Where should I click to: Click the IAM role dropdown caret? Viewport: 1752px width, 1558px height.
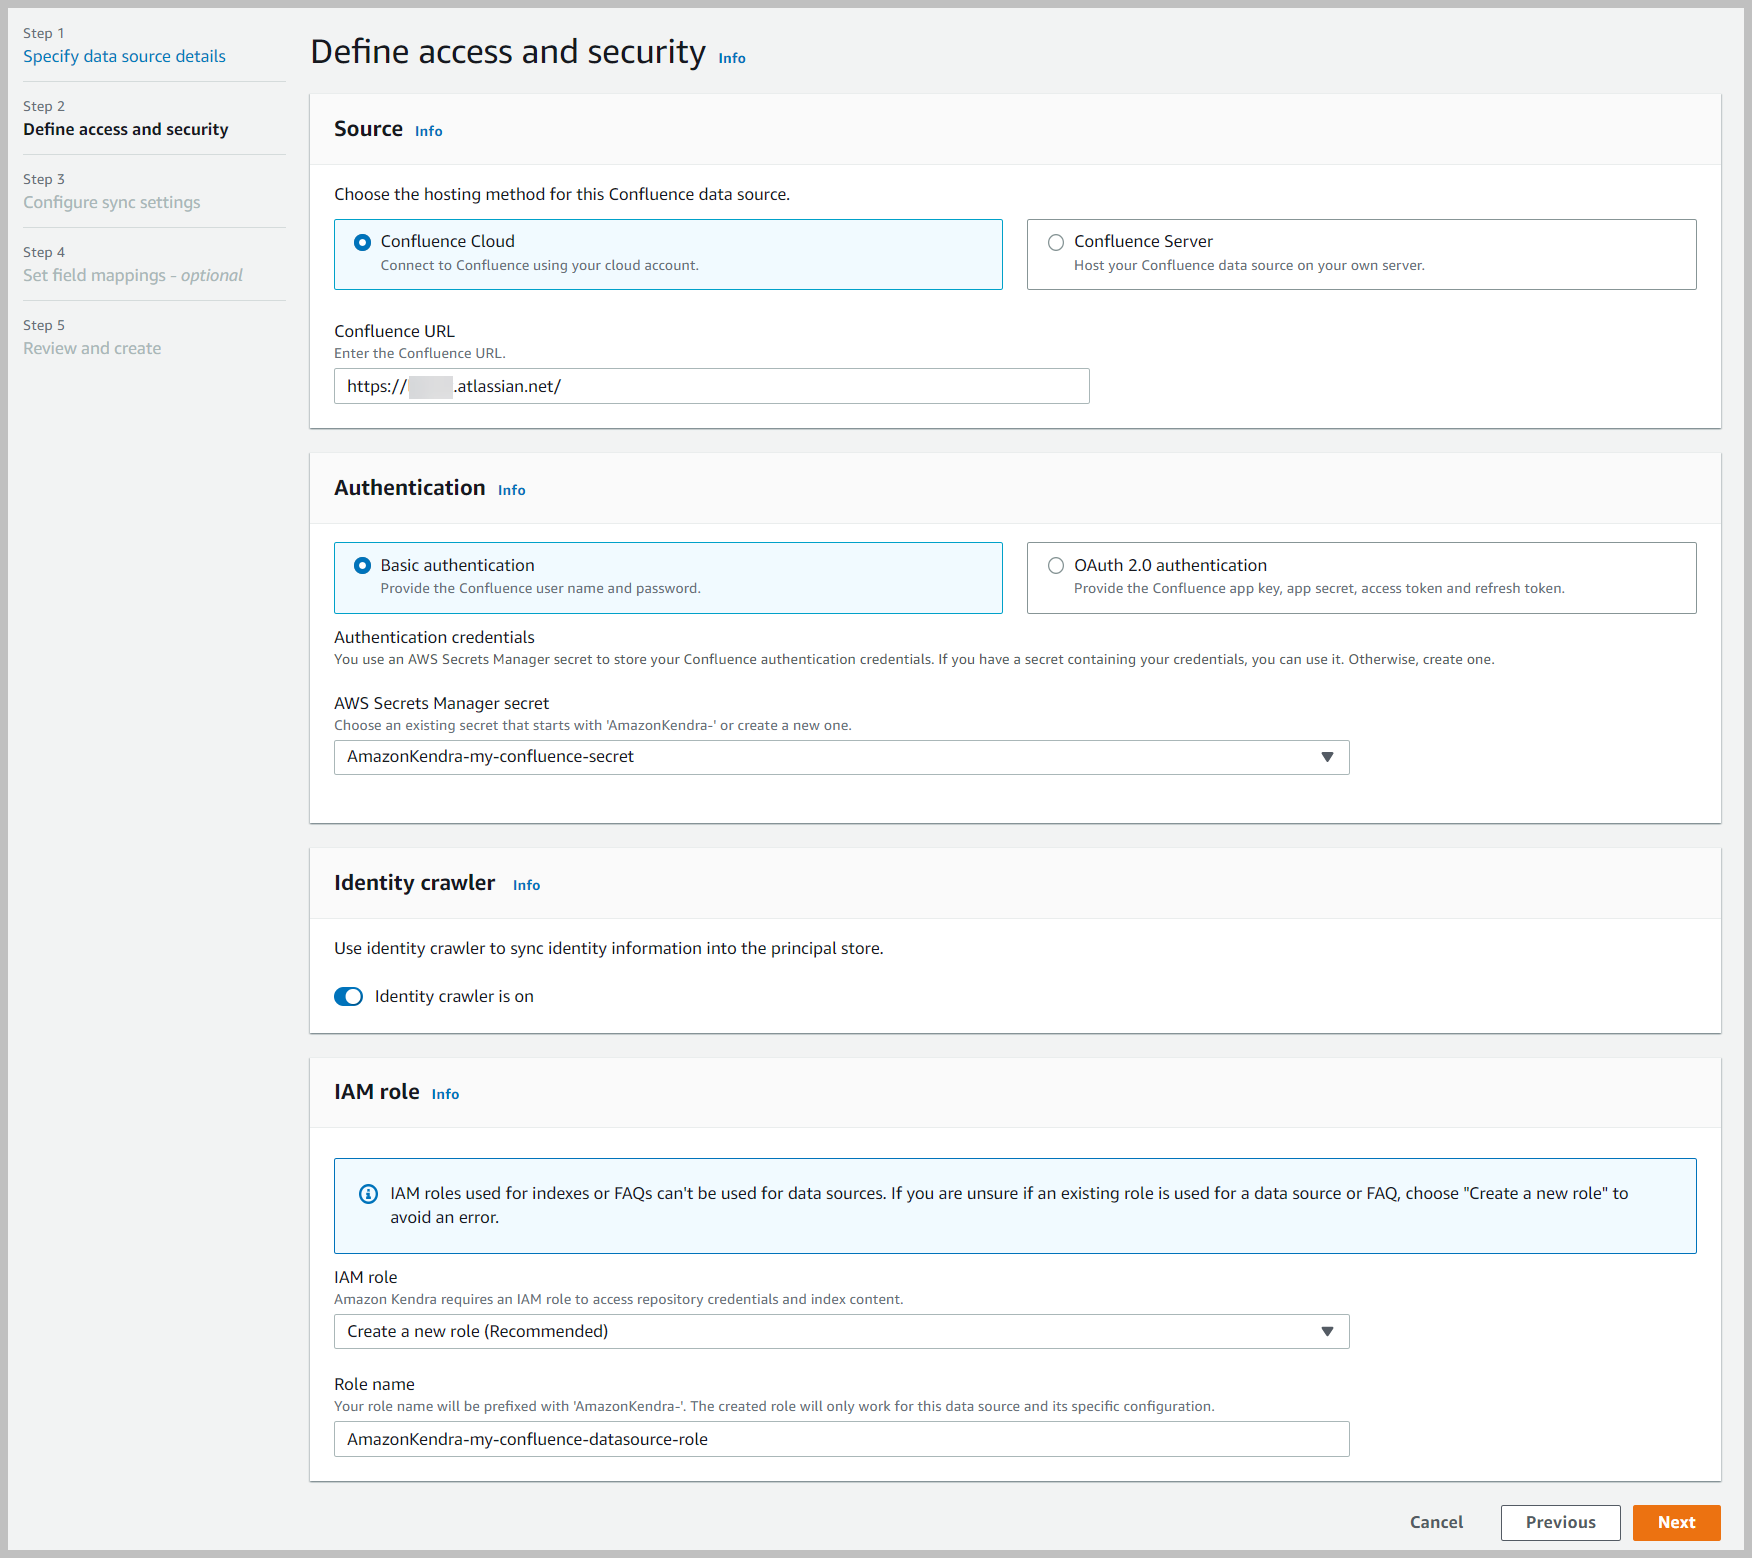(x=1327, y=1331)
